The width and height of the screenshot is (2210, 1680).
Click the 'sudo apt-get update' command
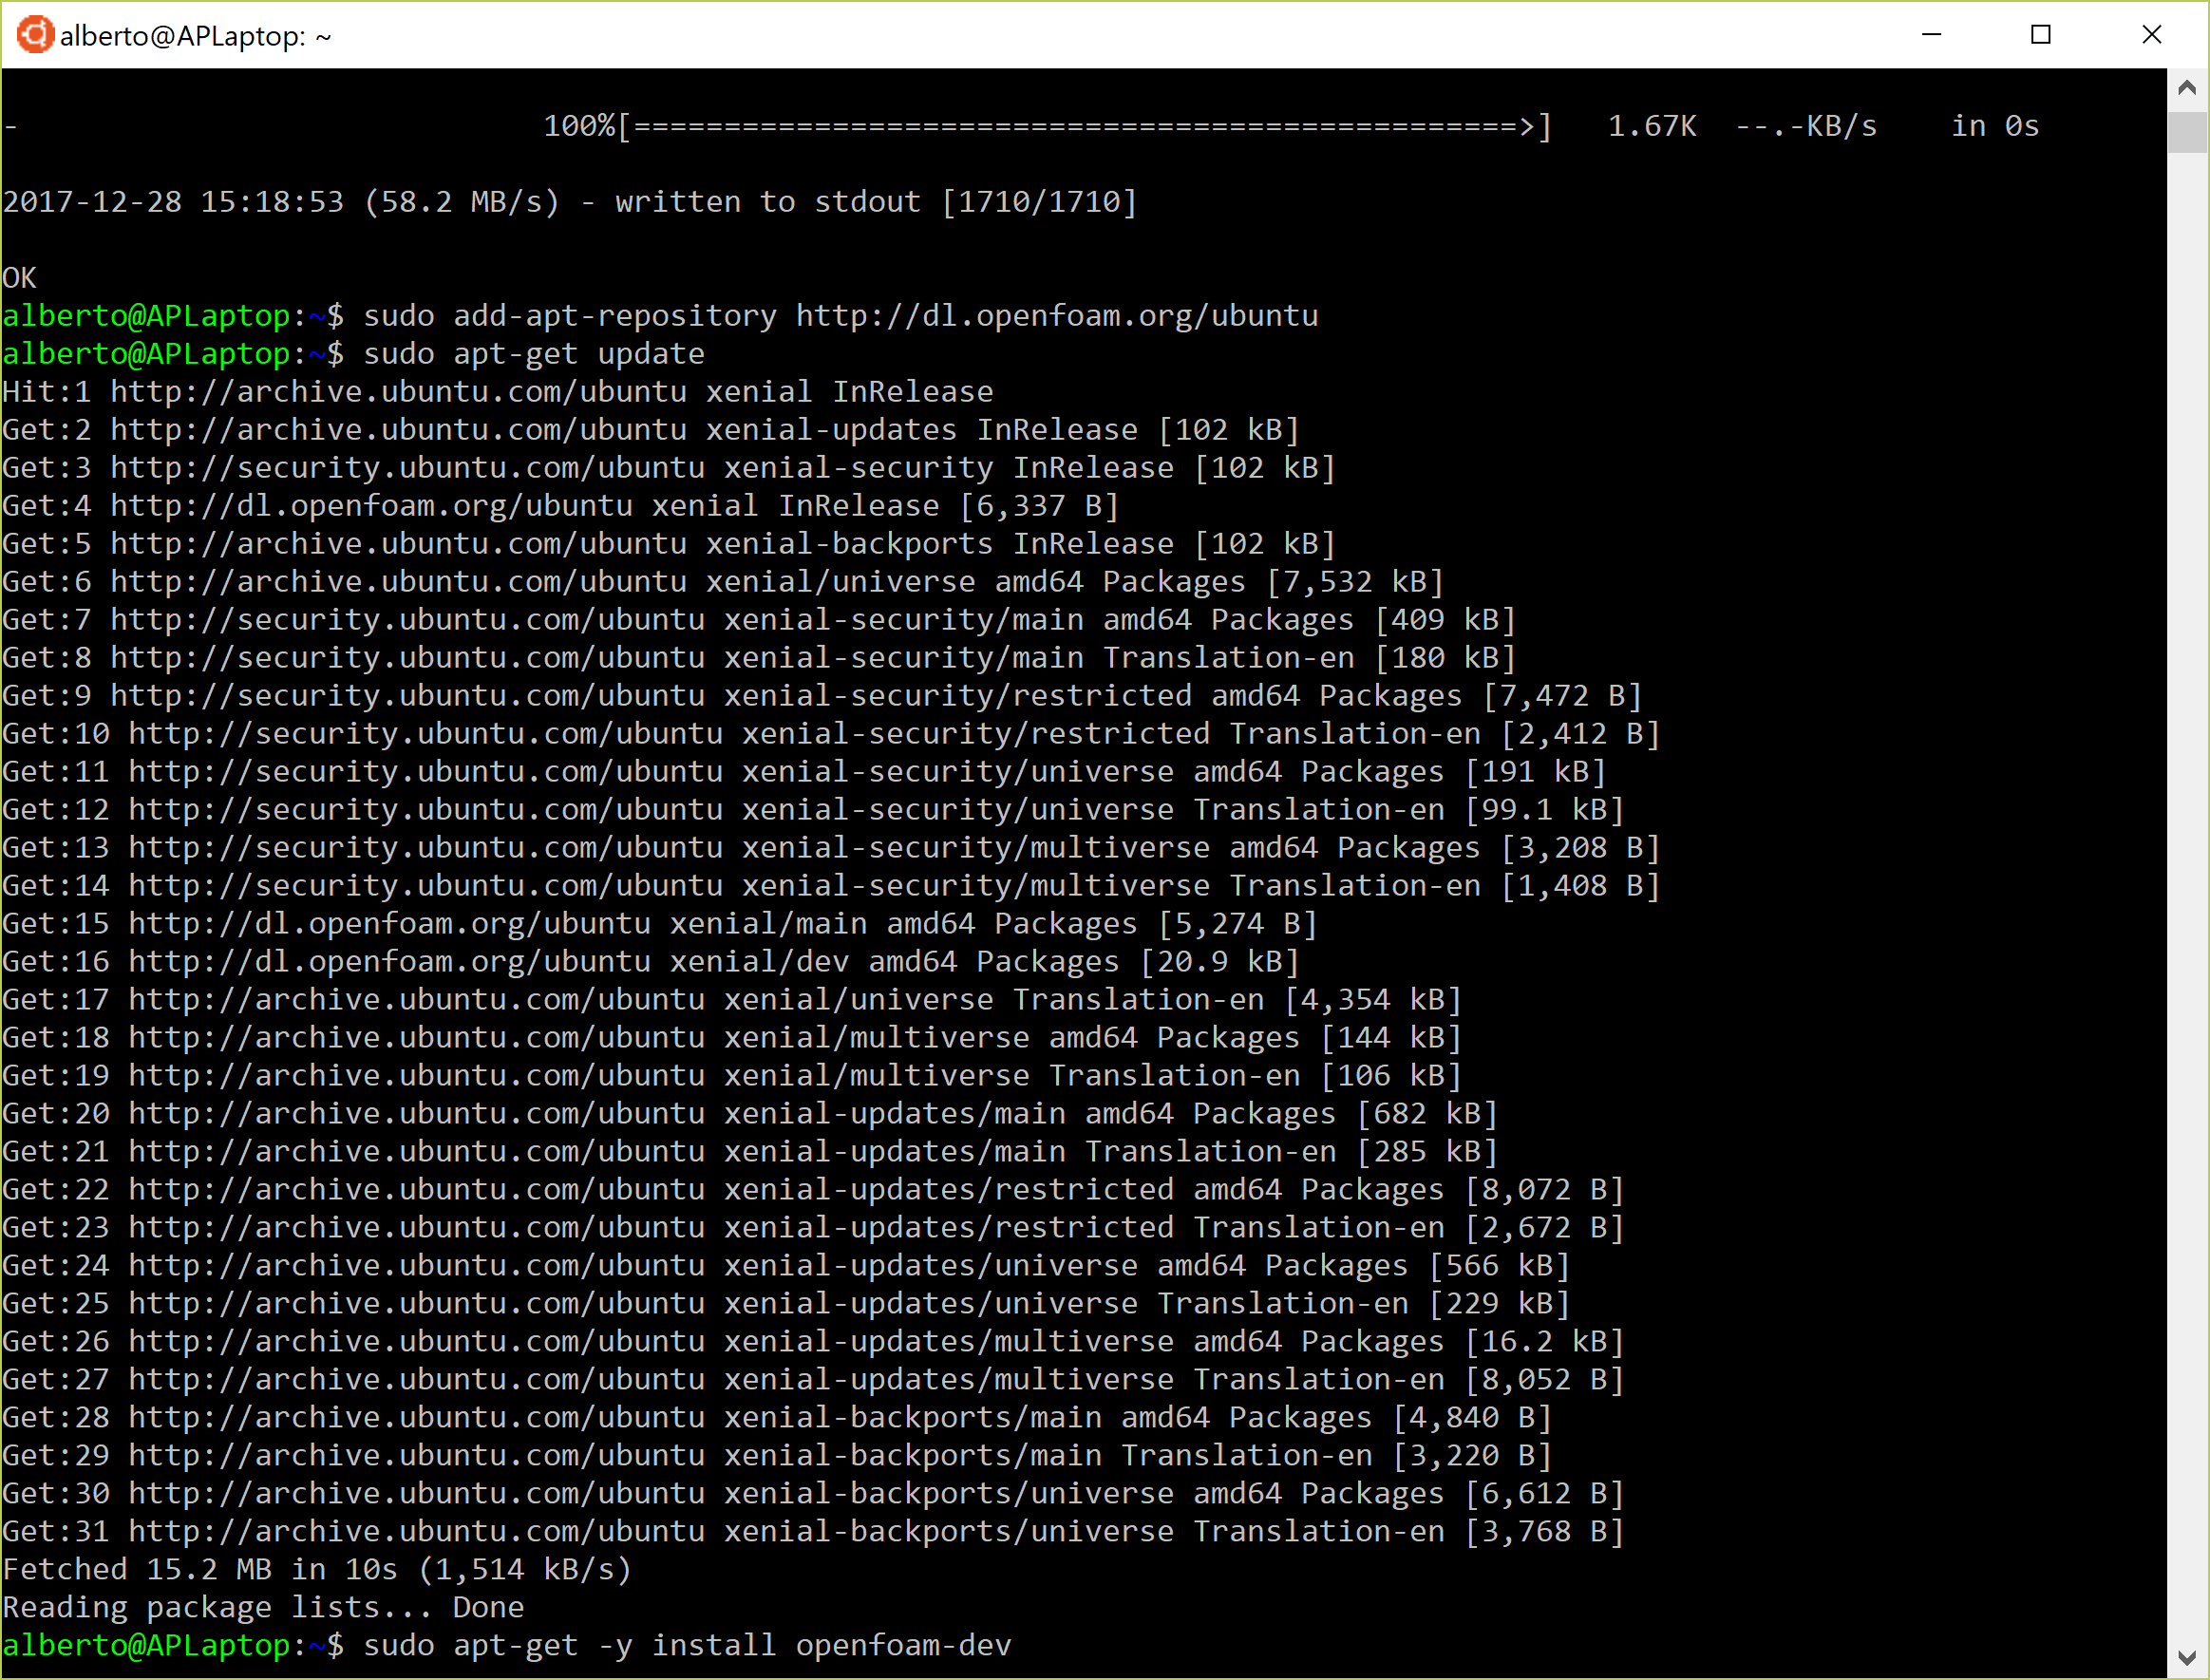click(x=534, y=354)
